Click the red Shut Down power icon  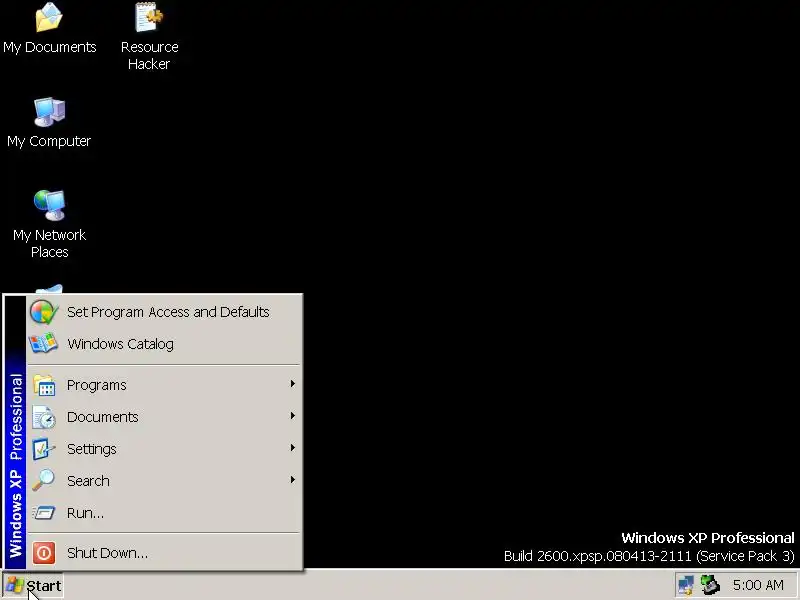44,553
